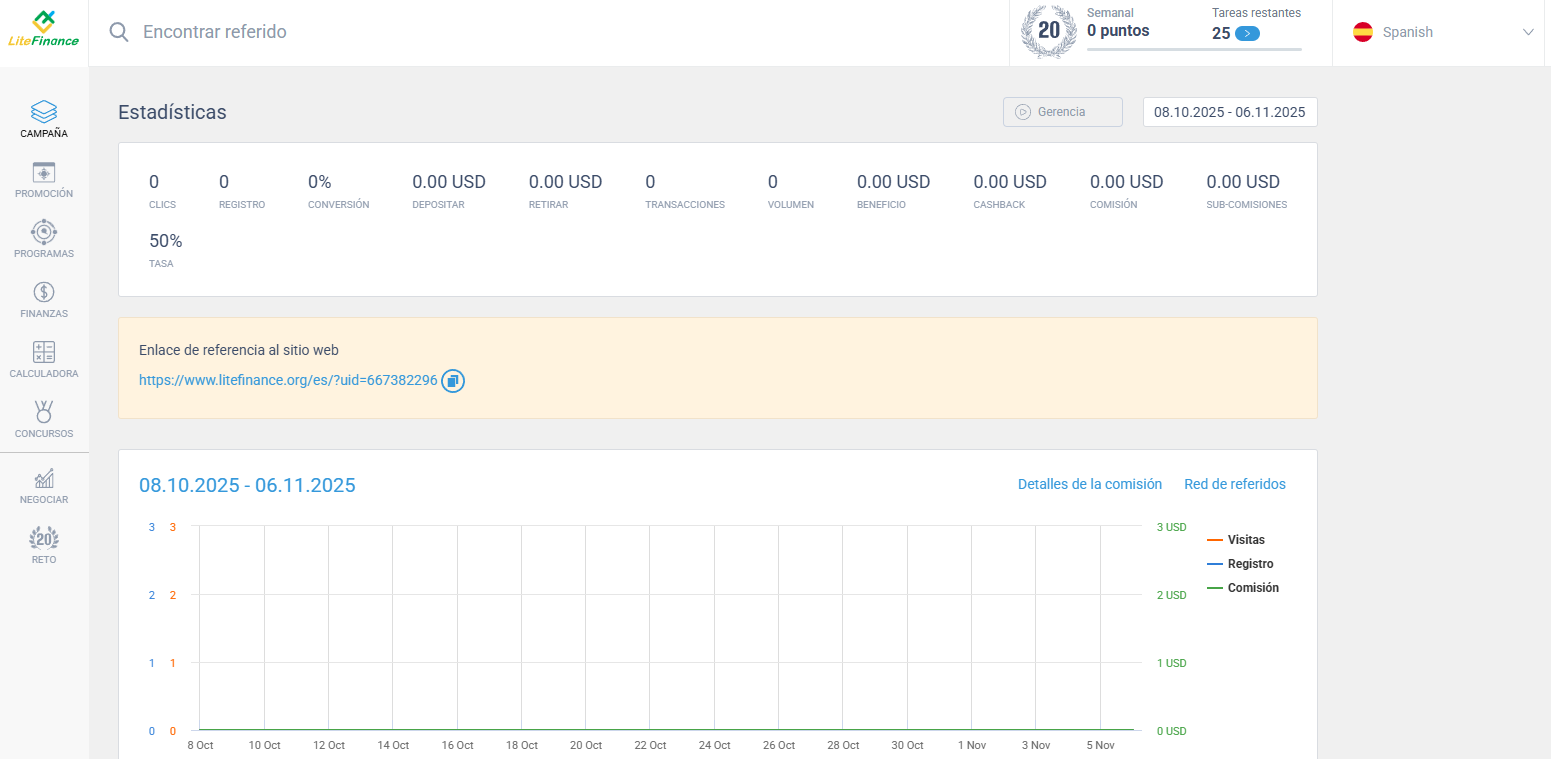Click the Sub-comisiones statistic
Screen dimensions: 1551x759
coord(1247,192)
